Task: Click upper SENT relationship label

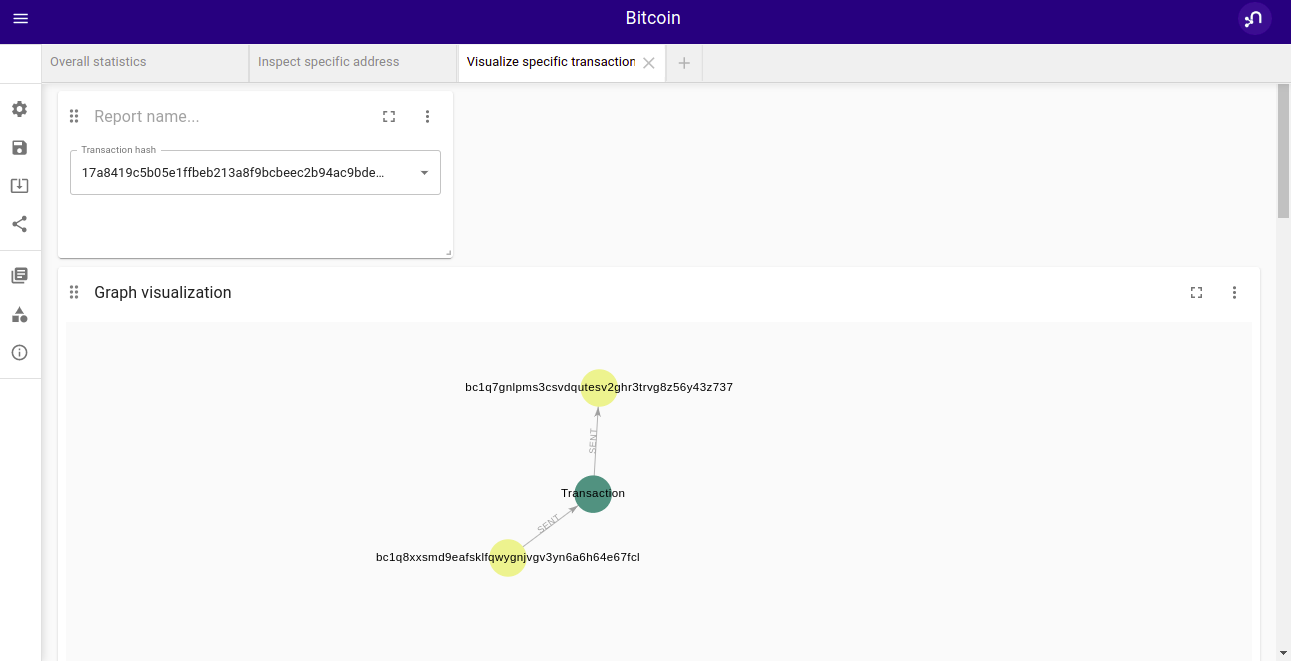Action: (593, 441)
